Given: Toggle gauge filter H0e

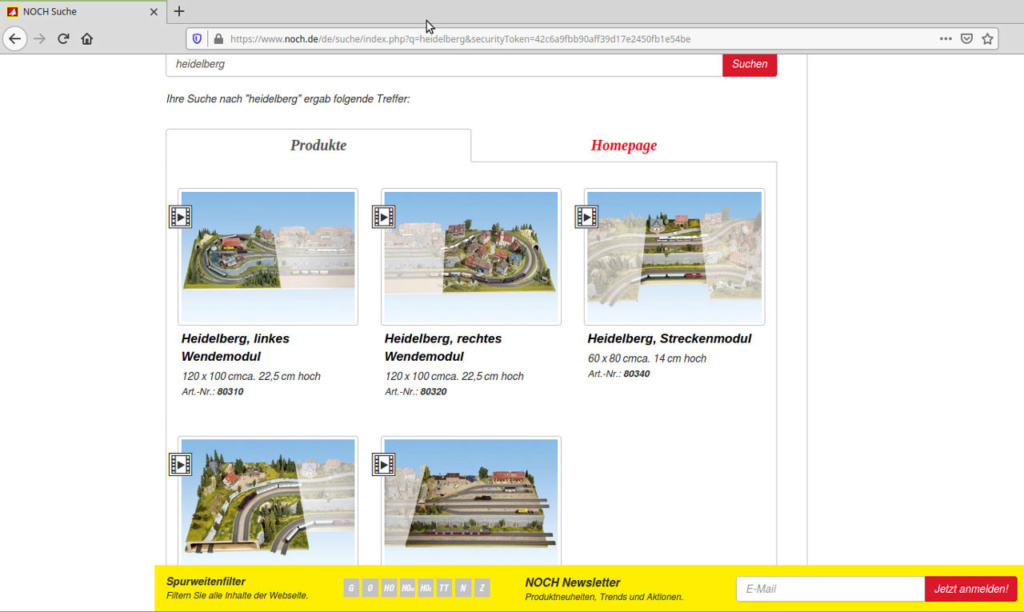Looking at the screenshot, I should click(426, 588).
